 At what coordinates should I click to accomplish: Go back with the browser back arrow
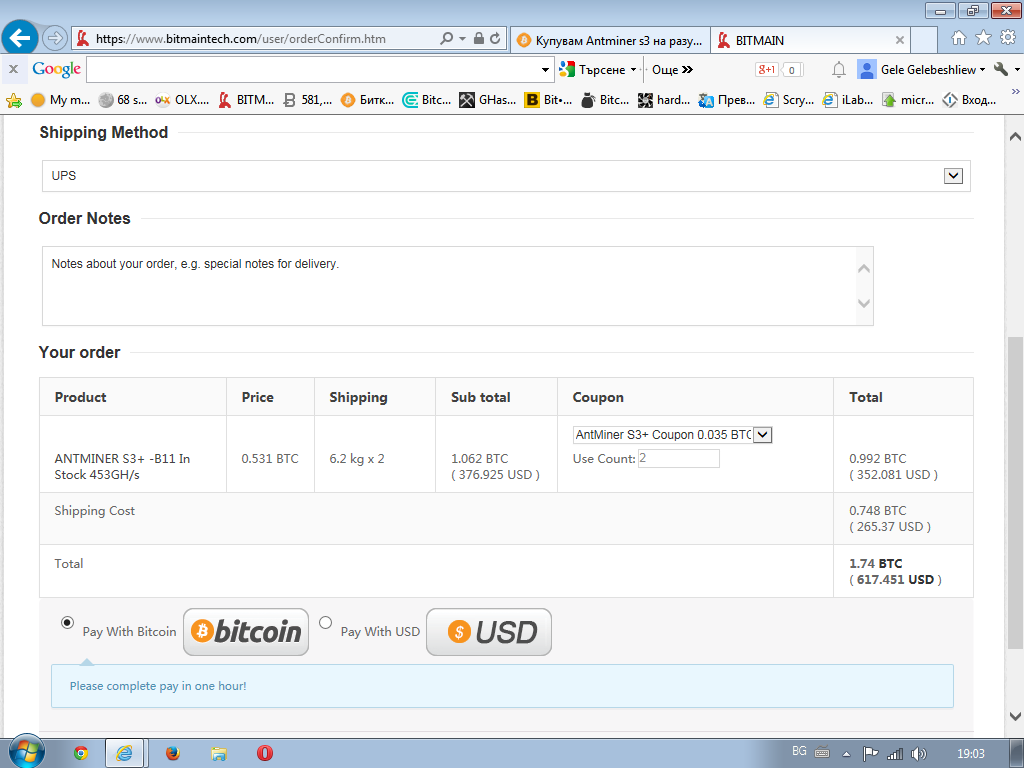pyautogui.click(x=20, y=38)
